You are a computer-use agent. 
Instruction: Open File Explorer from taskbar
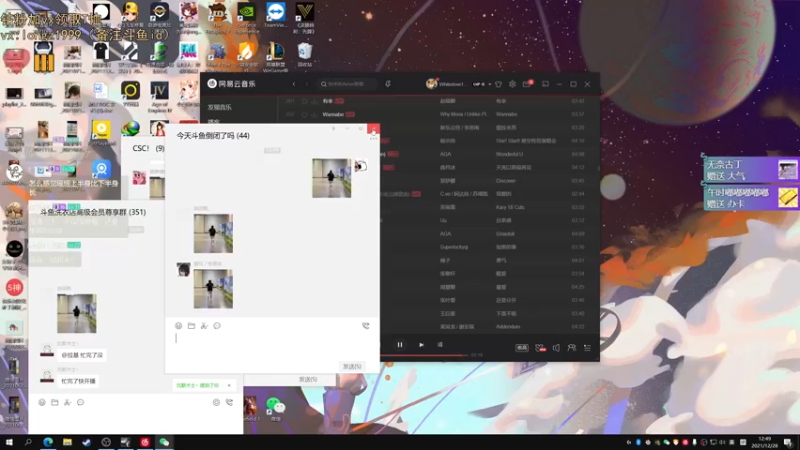click(67, 442)
